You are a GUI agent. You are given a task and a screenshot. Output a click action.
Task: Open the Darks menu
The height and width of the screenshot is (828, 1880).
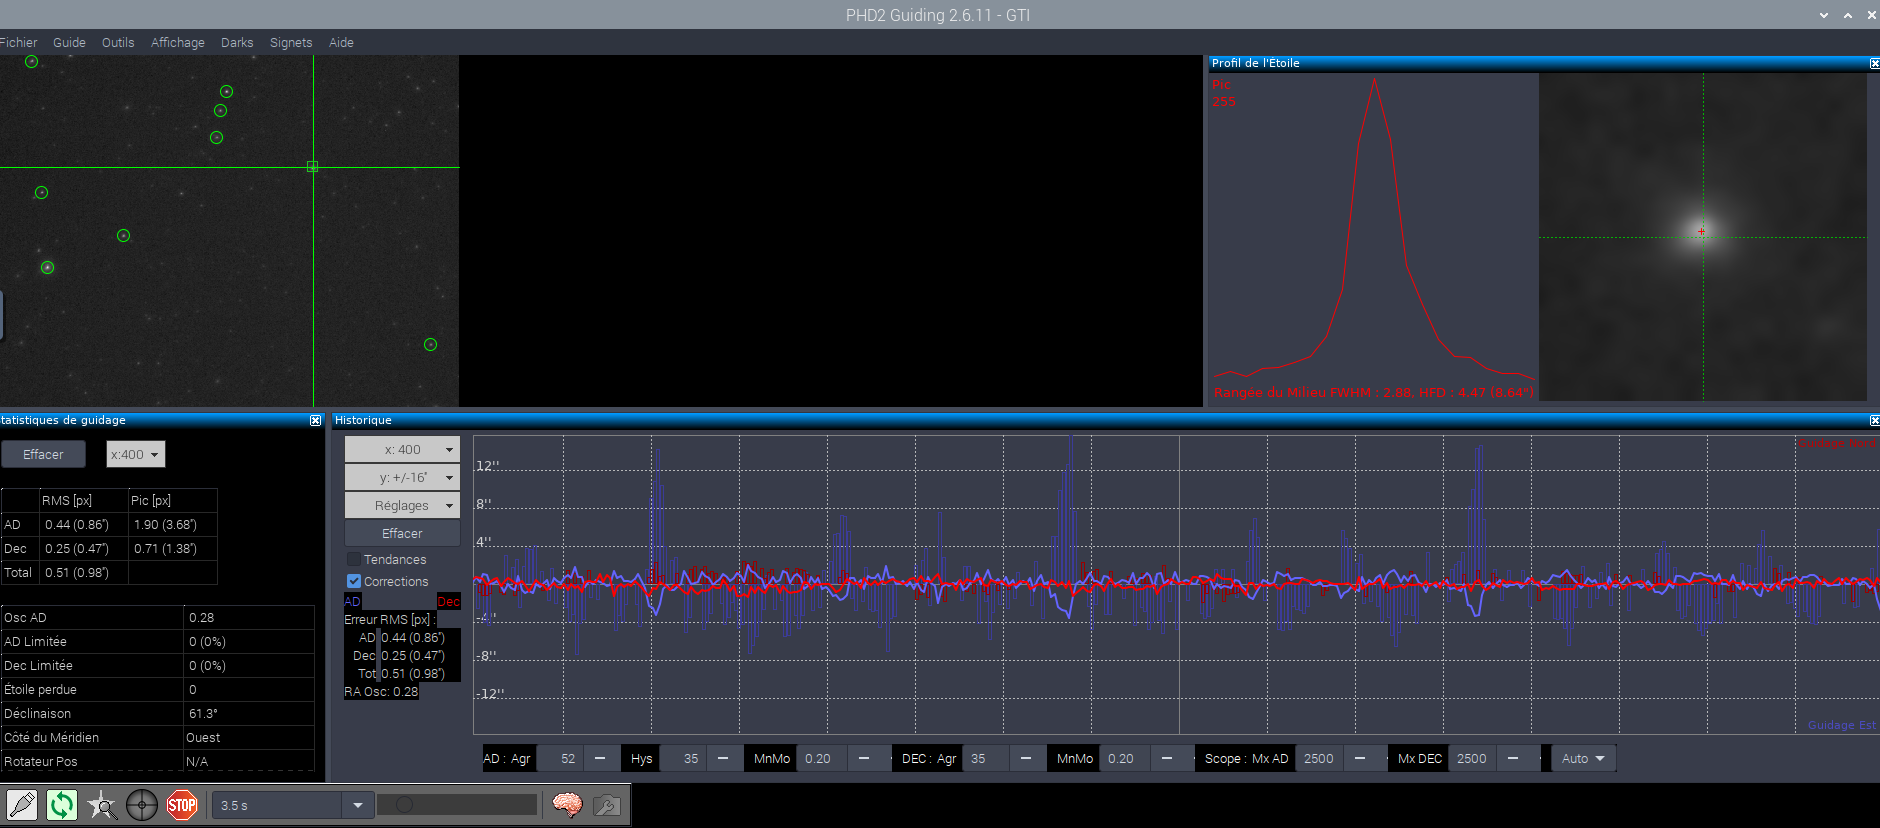[x=237, y=42]
